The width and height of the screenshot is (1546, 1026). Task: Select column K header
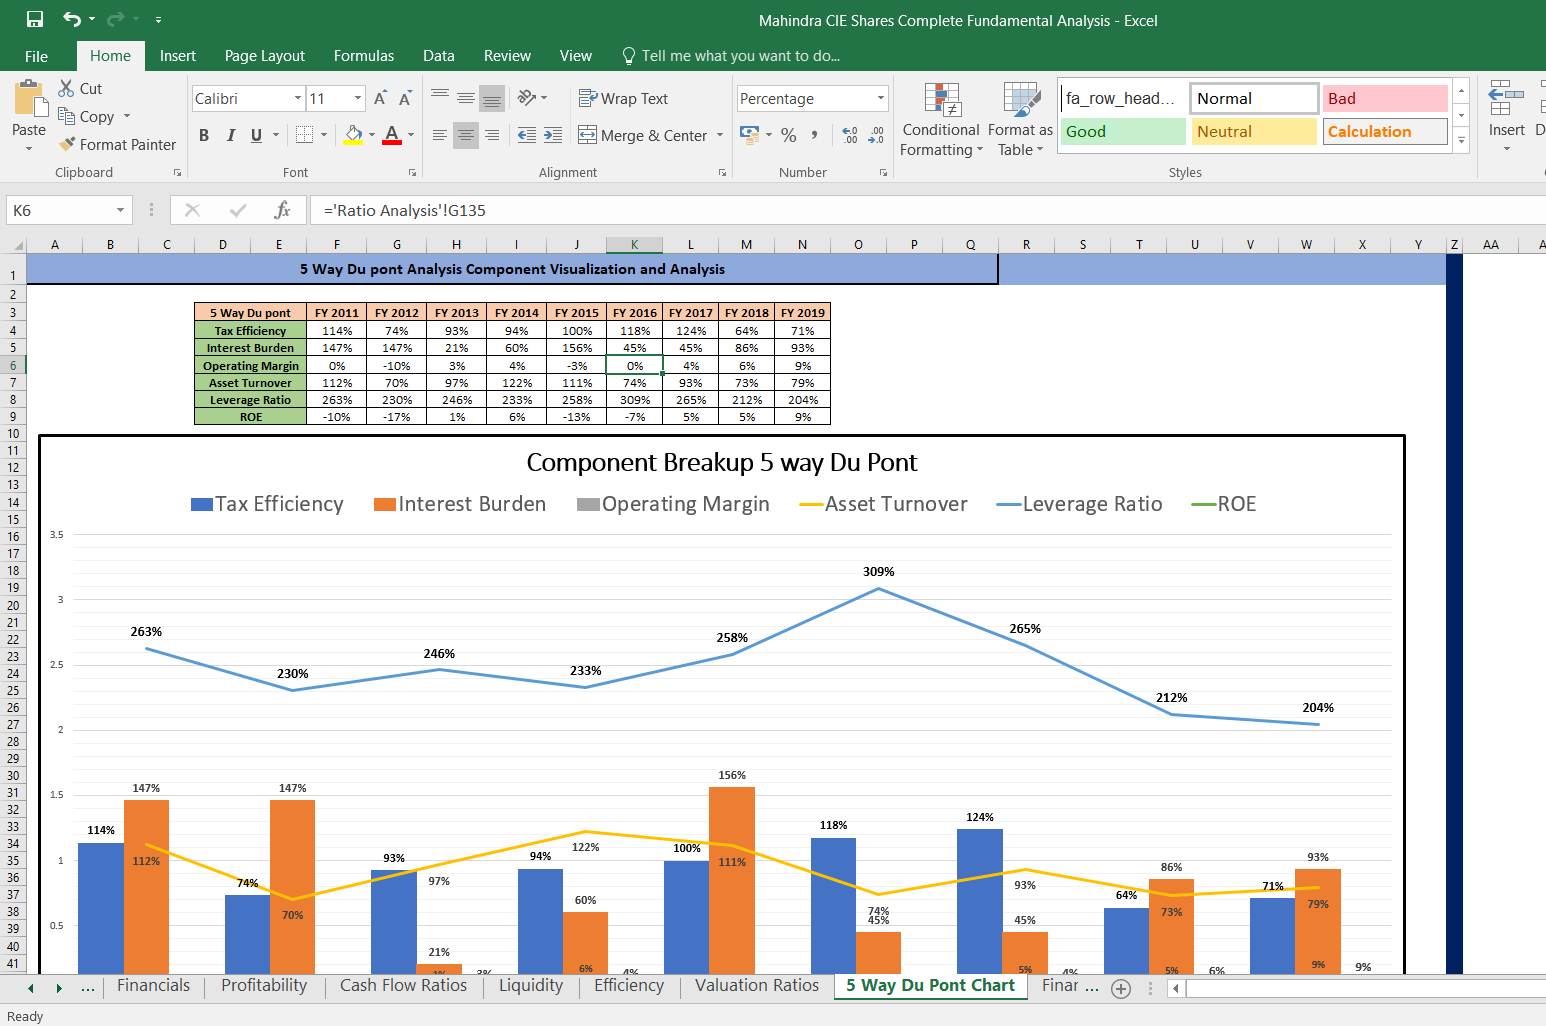[634, 244]
